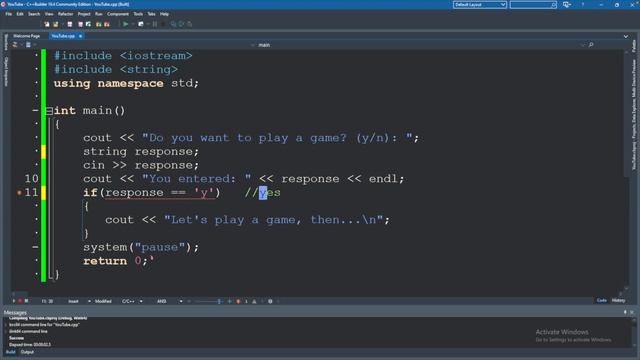This screenshot has width=640, height=360.
Task: Open the View menu
Action: pyautogui.click(x=49, y=14)
